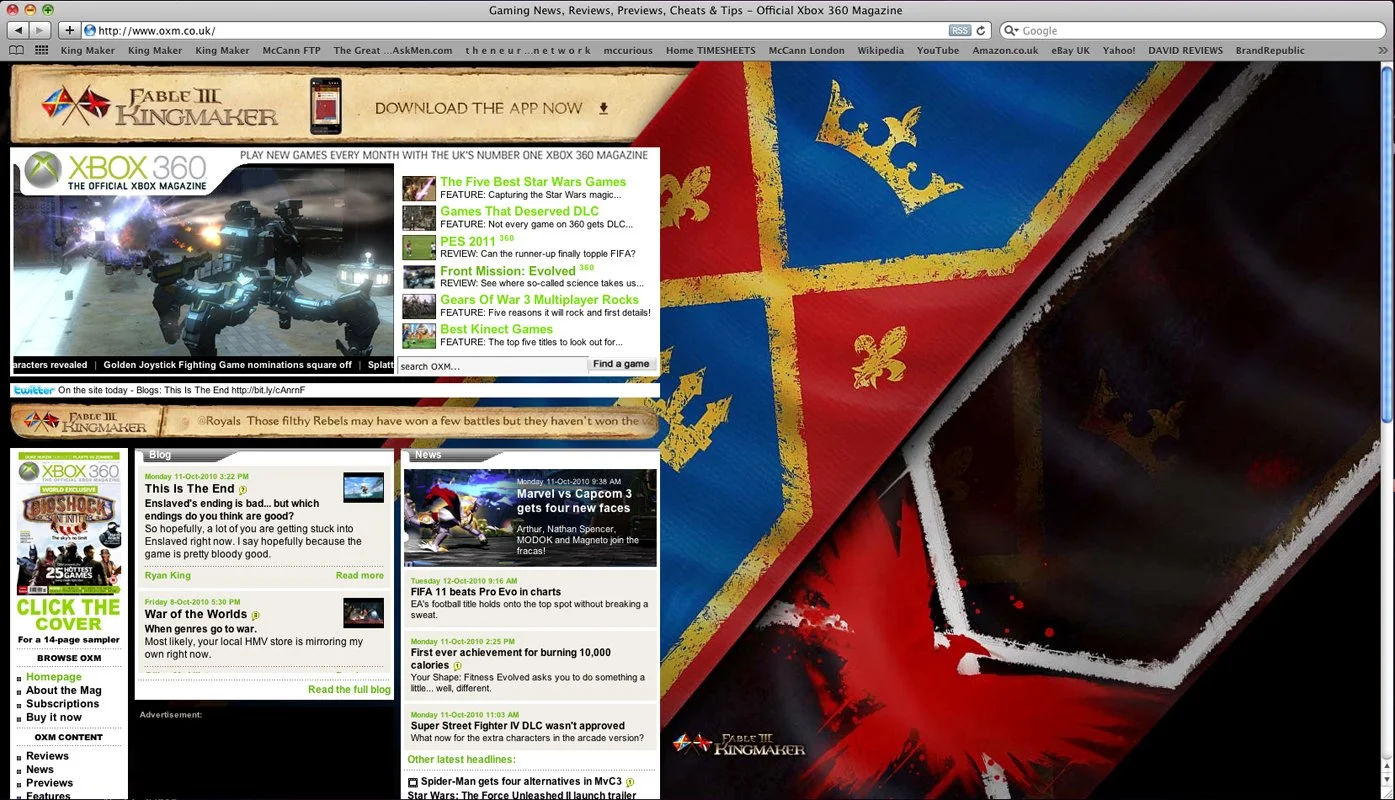Image resolution: width=1395 pixels, height=800 pixels.
Task: Open the eBay UK bookmark
Action: tap(1070, 50)
